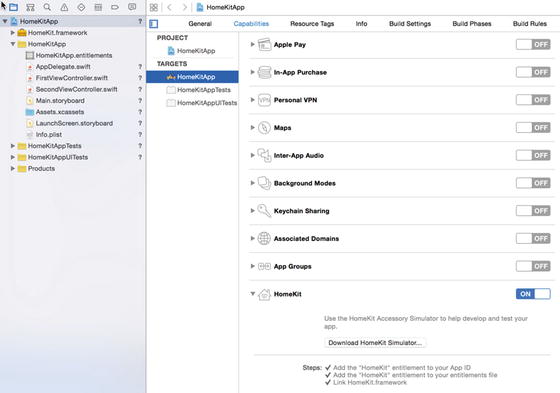Hide the project and targets list panel icon
The image size is (560, 393).
[x=154, y=24]
